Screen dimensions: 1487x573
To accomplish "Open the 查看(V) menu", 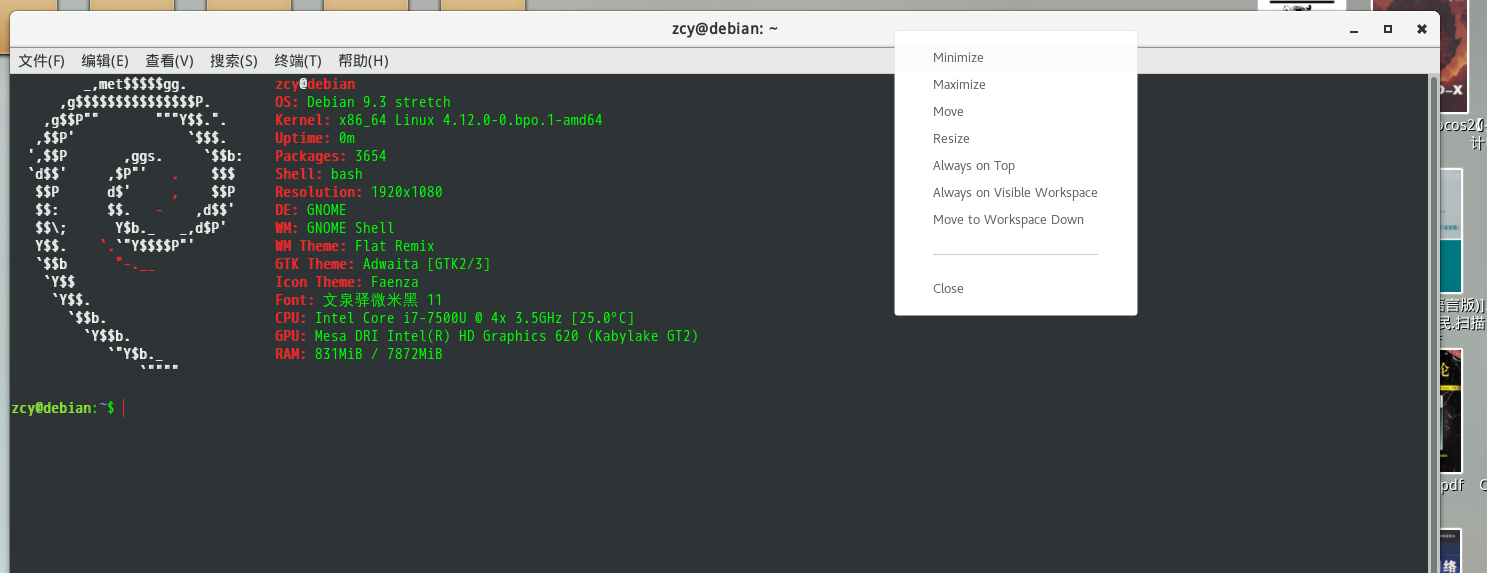I will coord(169,61).
